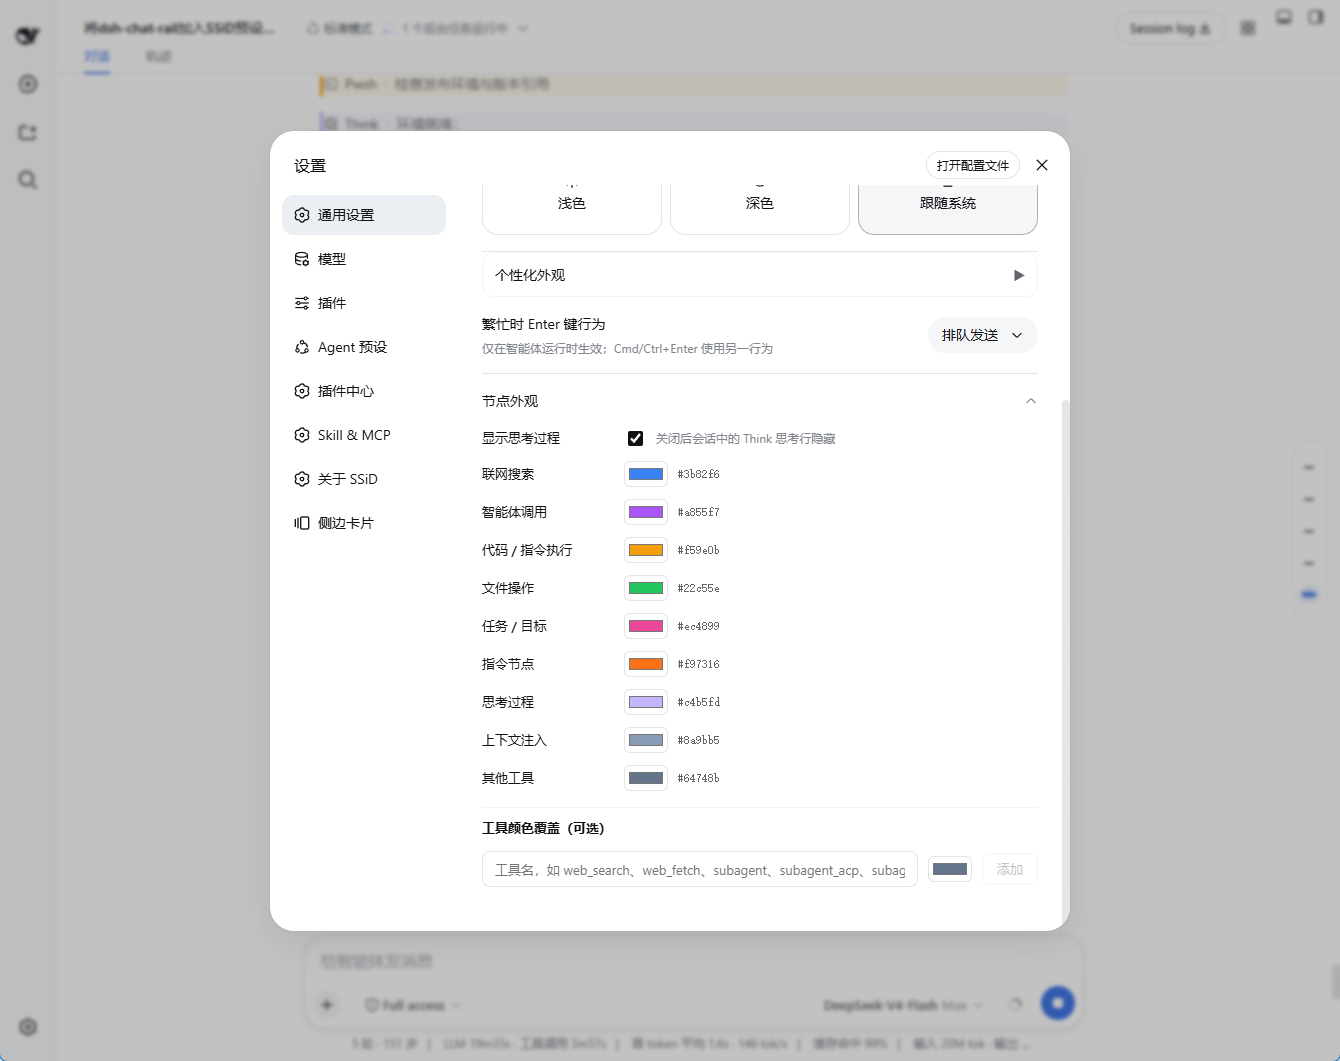The image size is (1340, 1061).
Task: Click the blue stop button in composer
Action: tap(1057, 1003)
